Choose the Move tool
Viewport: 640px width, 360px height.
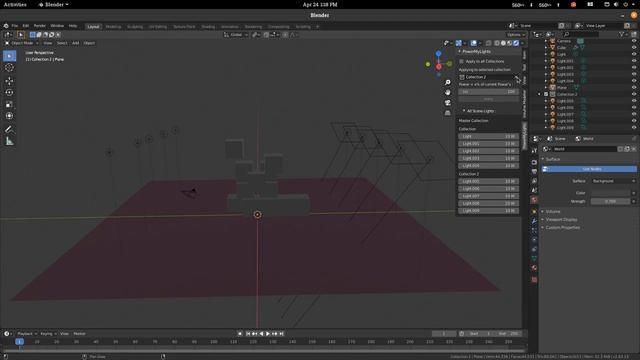point(9,81)
